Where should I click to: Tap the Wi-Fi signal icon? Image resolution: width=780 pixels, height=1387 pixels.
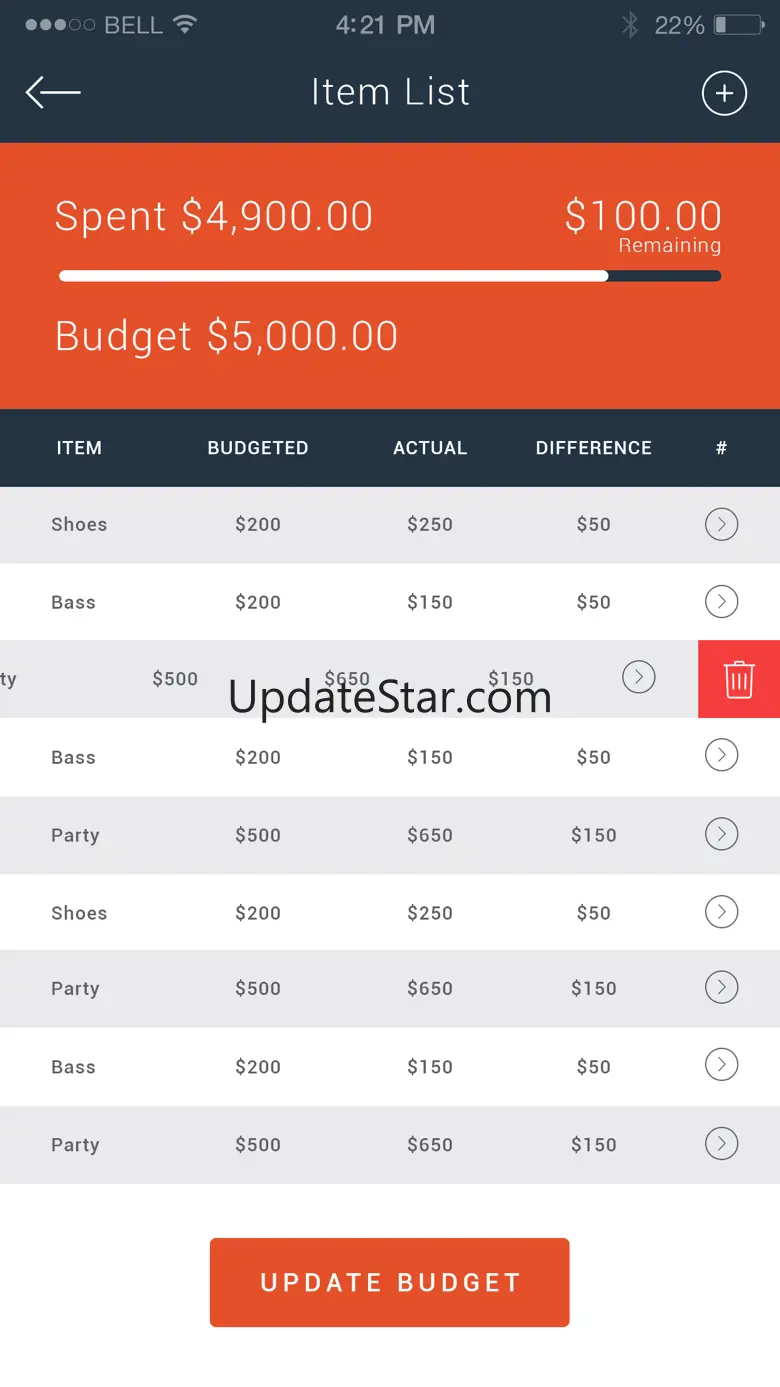pos(184,24)
